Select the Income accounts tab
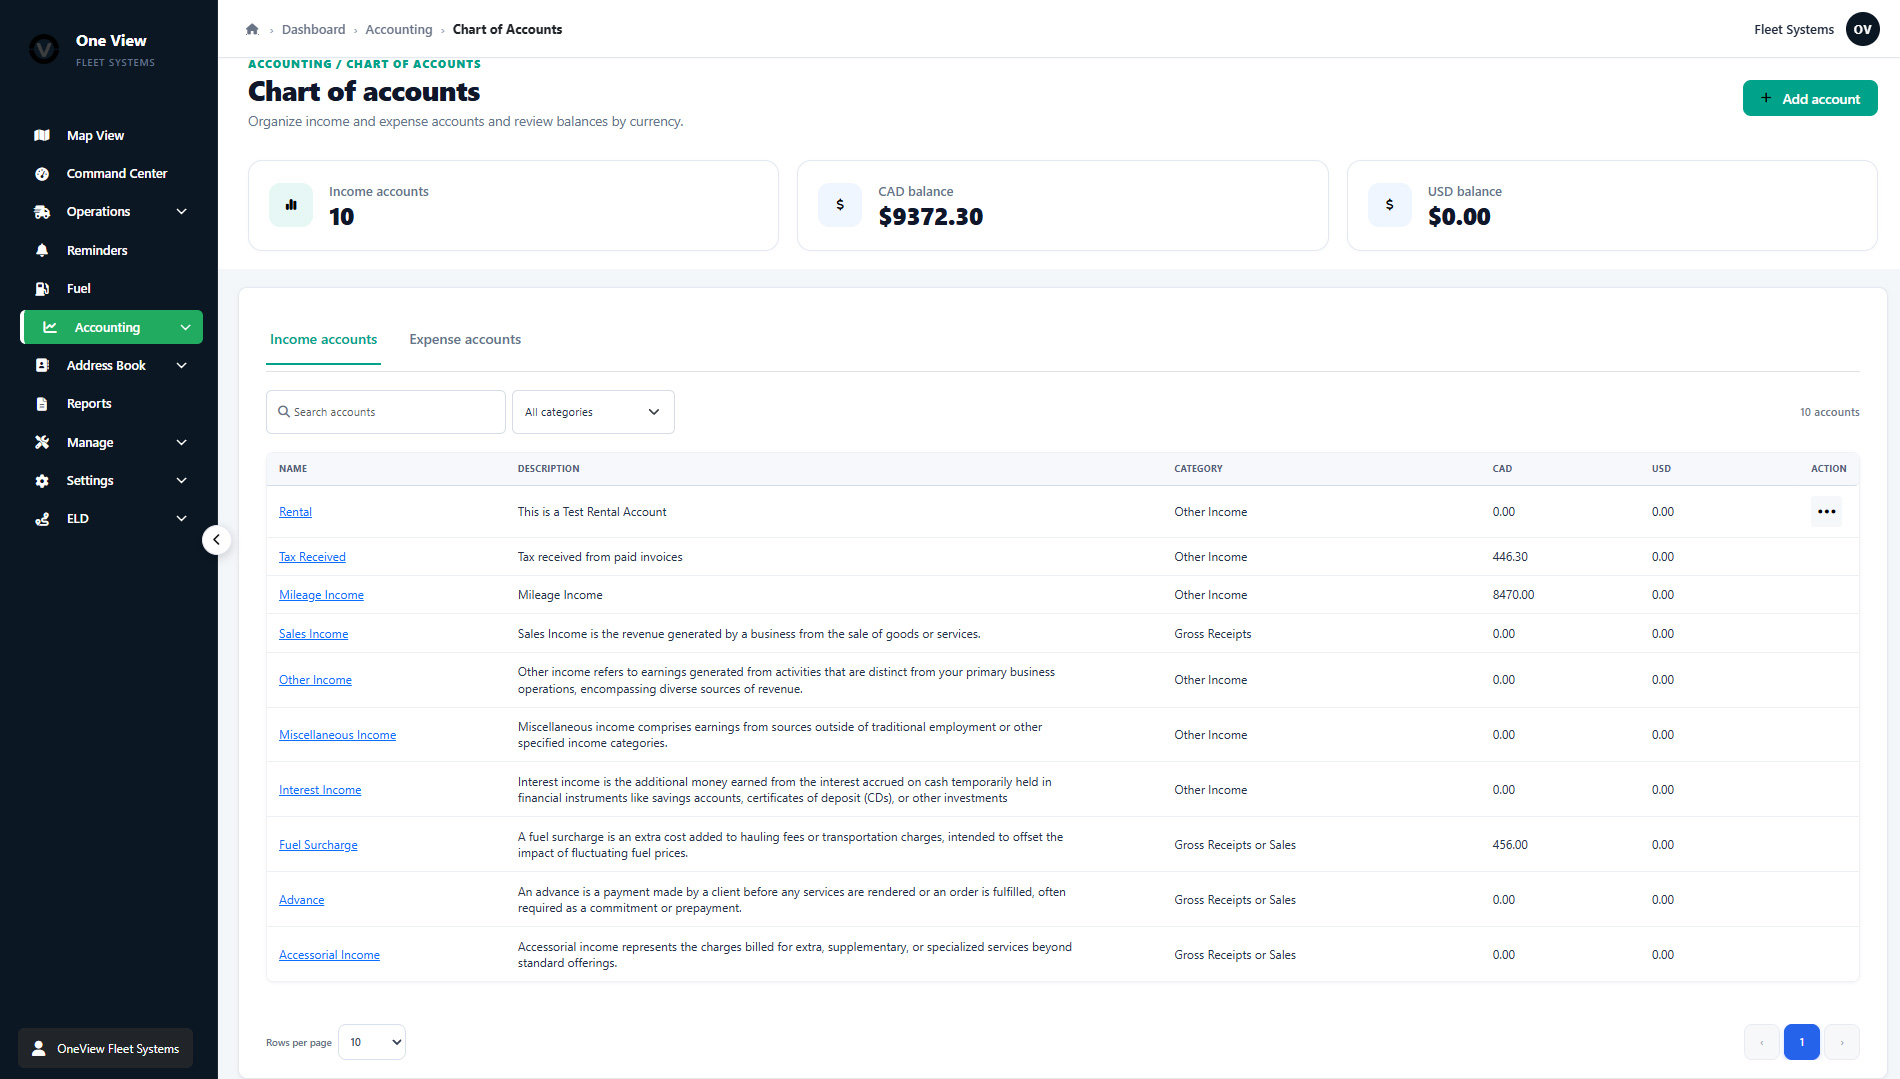Viewport: 1900px width, 1079px height. [323, 340]
